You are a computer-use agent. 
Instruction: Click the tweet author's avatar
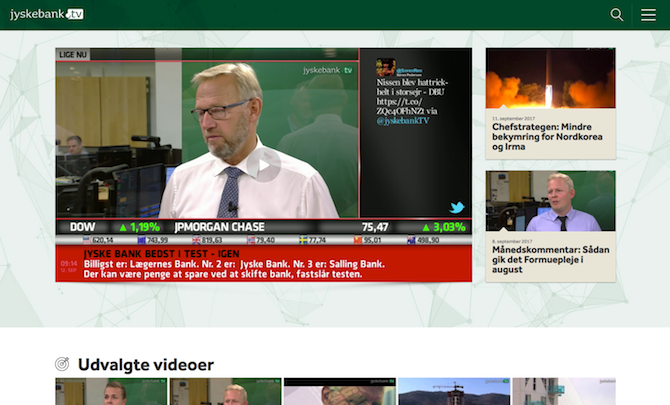click(385, 68)
